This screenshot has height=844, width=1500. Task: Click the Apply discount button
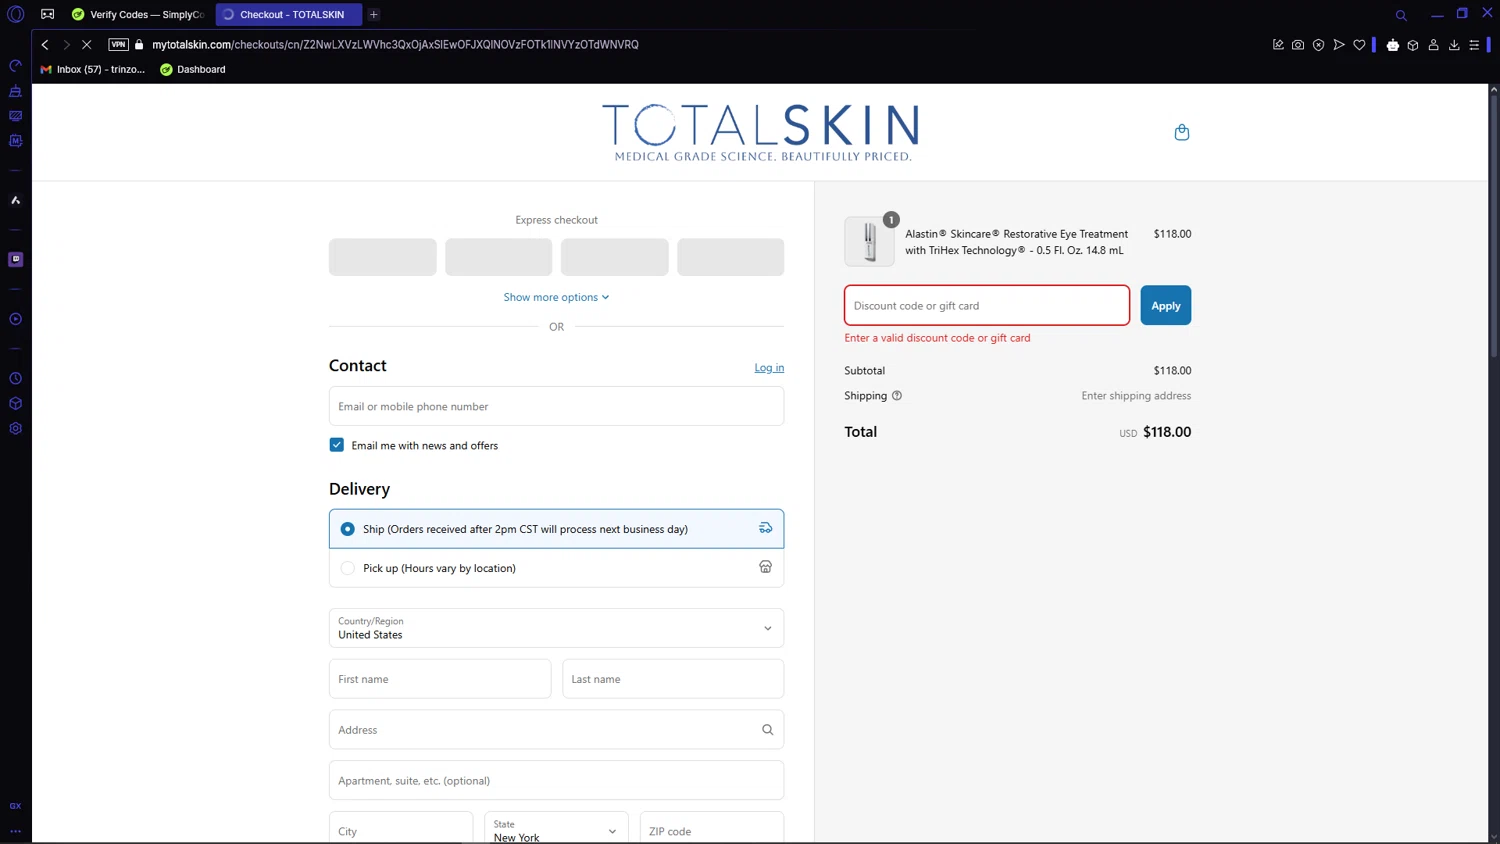tap(1165, 305)
